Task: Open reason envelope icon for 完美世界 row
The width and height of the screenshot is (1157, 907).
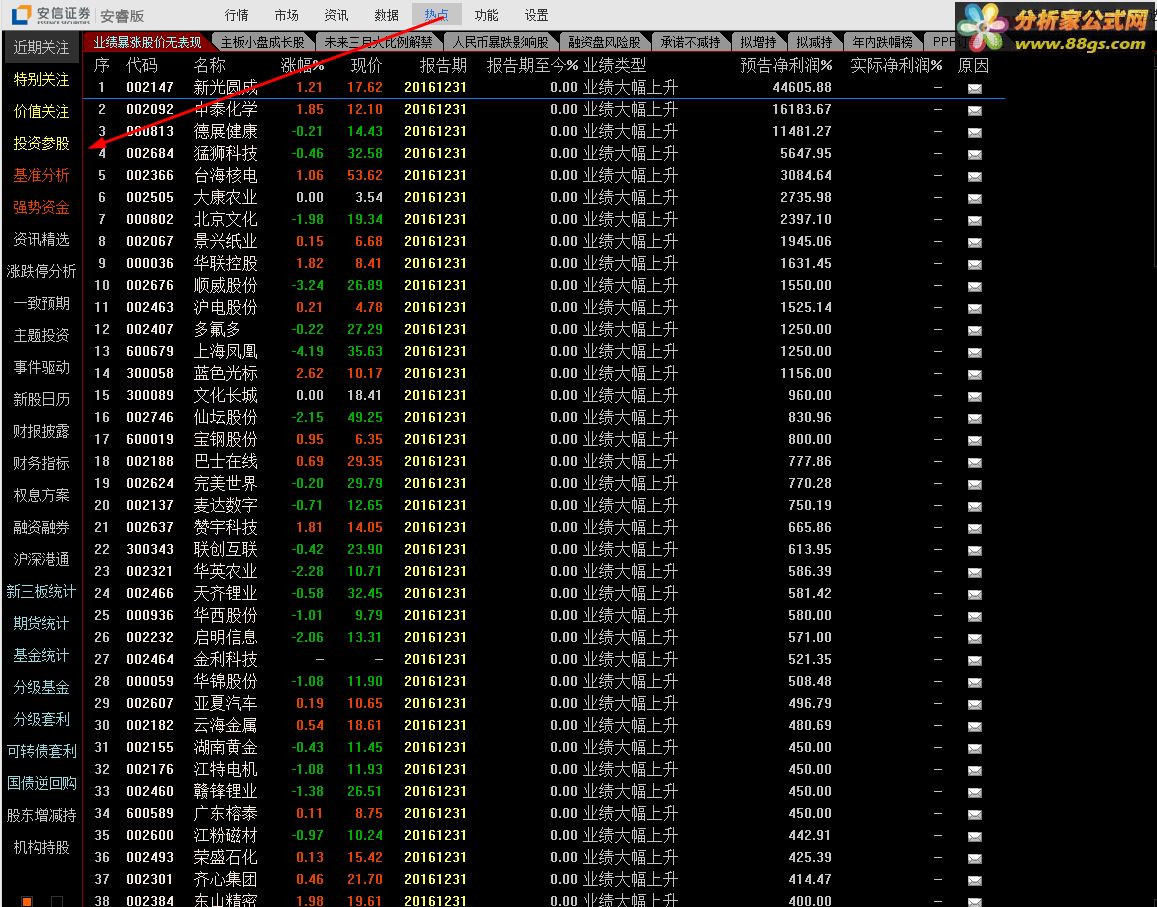Action: point(975,484)
